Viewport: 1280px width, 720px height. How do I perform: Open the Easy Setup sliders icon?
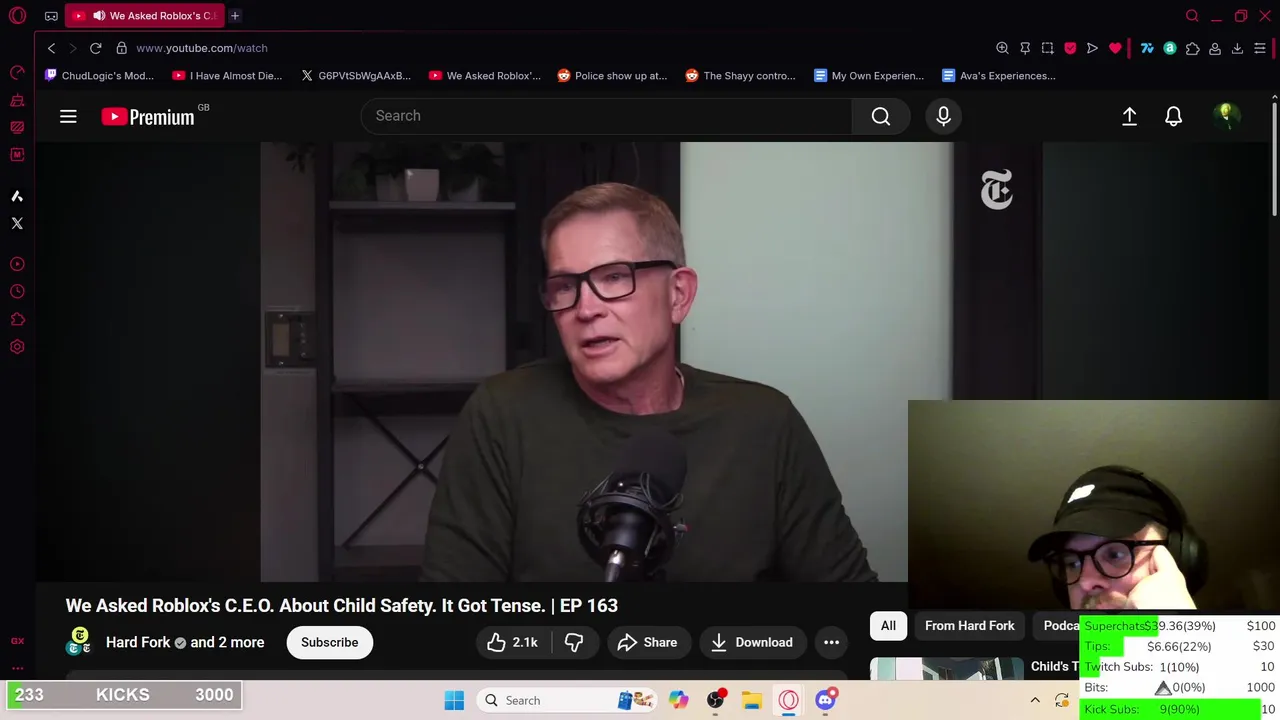(x=1260, y=48)
